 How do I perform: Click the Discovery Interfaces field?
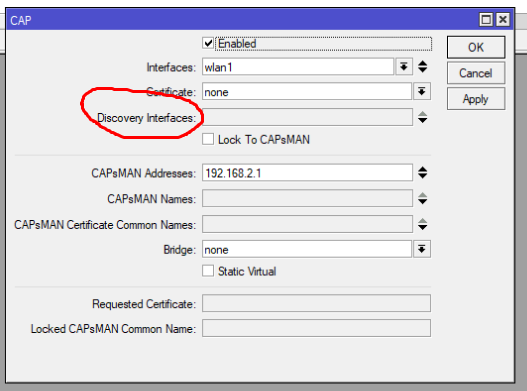pyautogui.click(x=307, y=117)
